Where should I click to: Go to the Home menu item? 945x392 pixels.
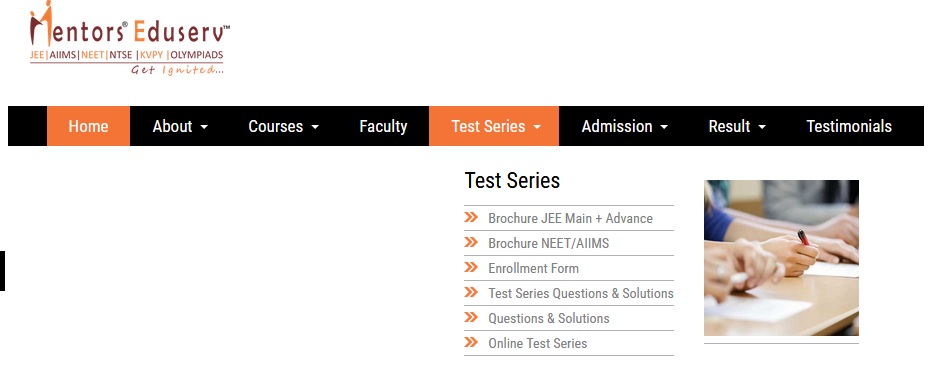(88, 126)
